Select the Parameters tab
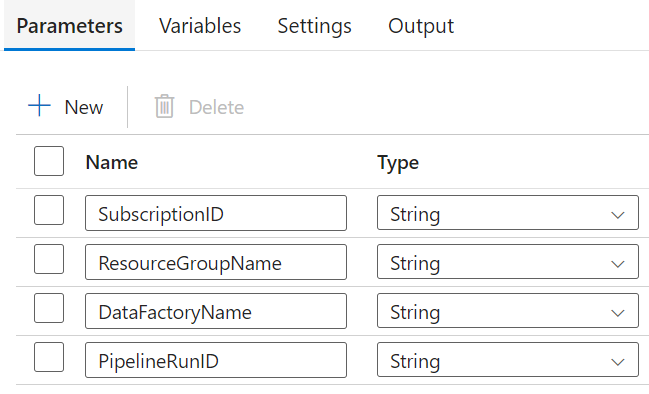The image size is (649, 394). click(x=70, y=26)
